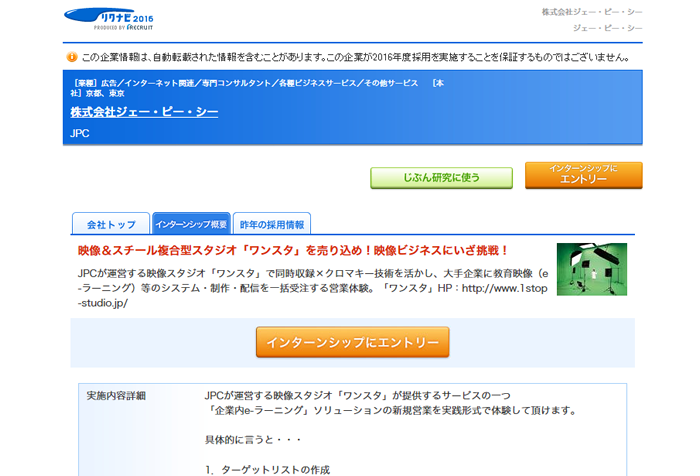The image size is (700, 476).
Task: Click the industry category text in the blue banner
Action: pyautogui.click(x=257, y=88)
